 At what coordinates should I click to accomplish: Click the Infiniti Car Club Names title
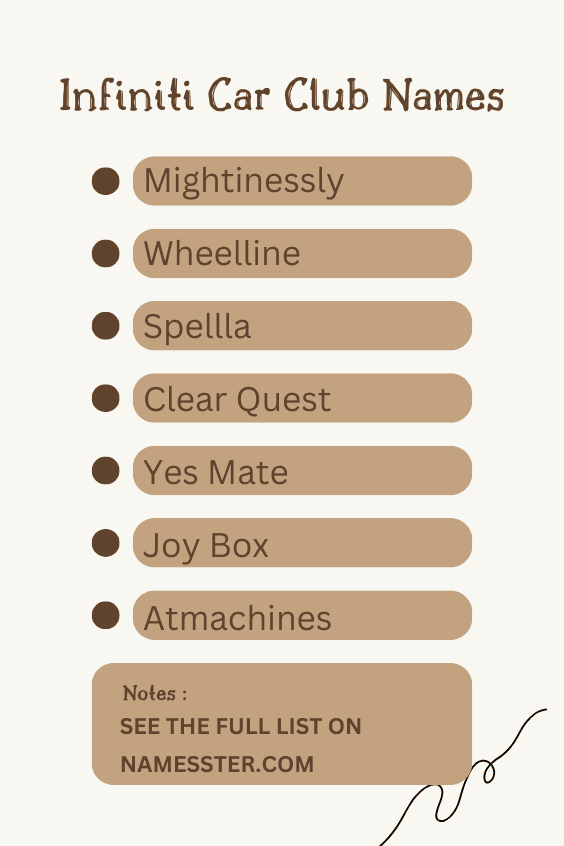coord(282,95)
